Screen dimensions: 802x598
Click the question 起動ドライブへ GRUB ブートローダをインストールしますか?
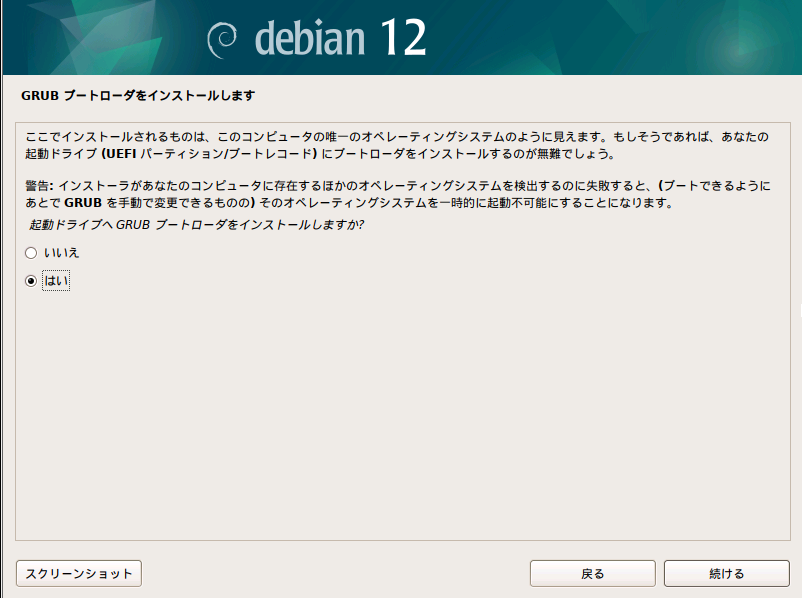click(x=196, y=225)
